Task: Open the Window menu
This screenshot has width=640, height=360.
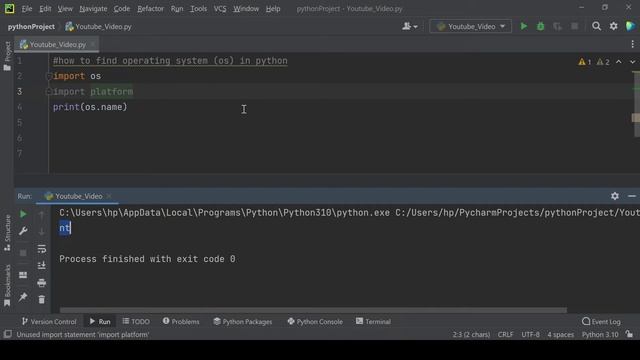Action: [246, 9]
